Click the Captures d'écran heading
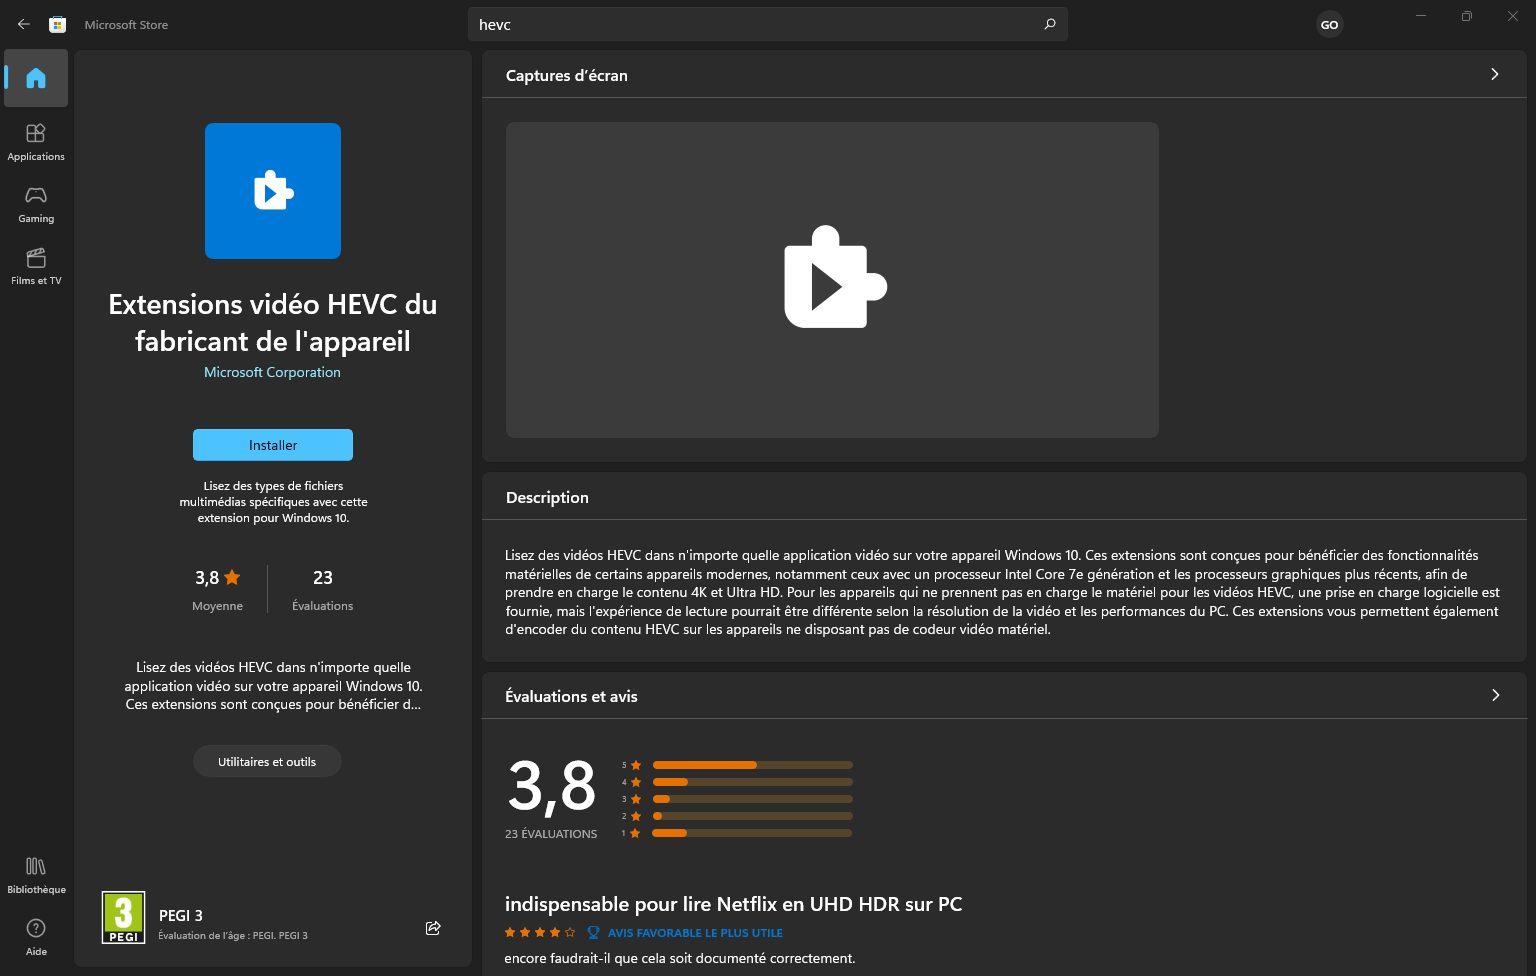This screenshot has width=1536, height=976. tap(567, 75)
